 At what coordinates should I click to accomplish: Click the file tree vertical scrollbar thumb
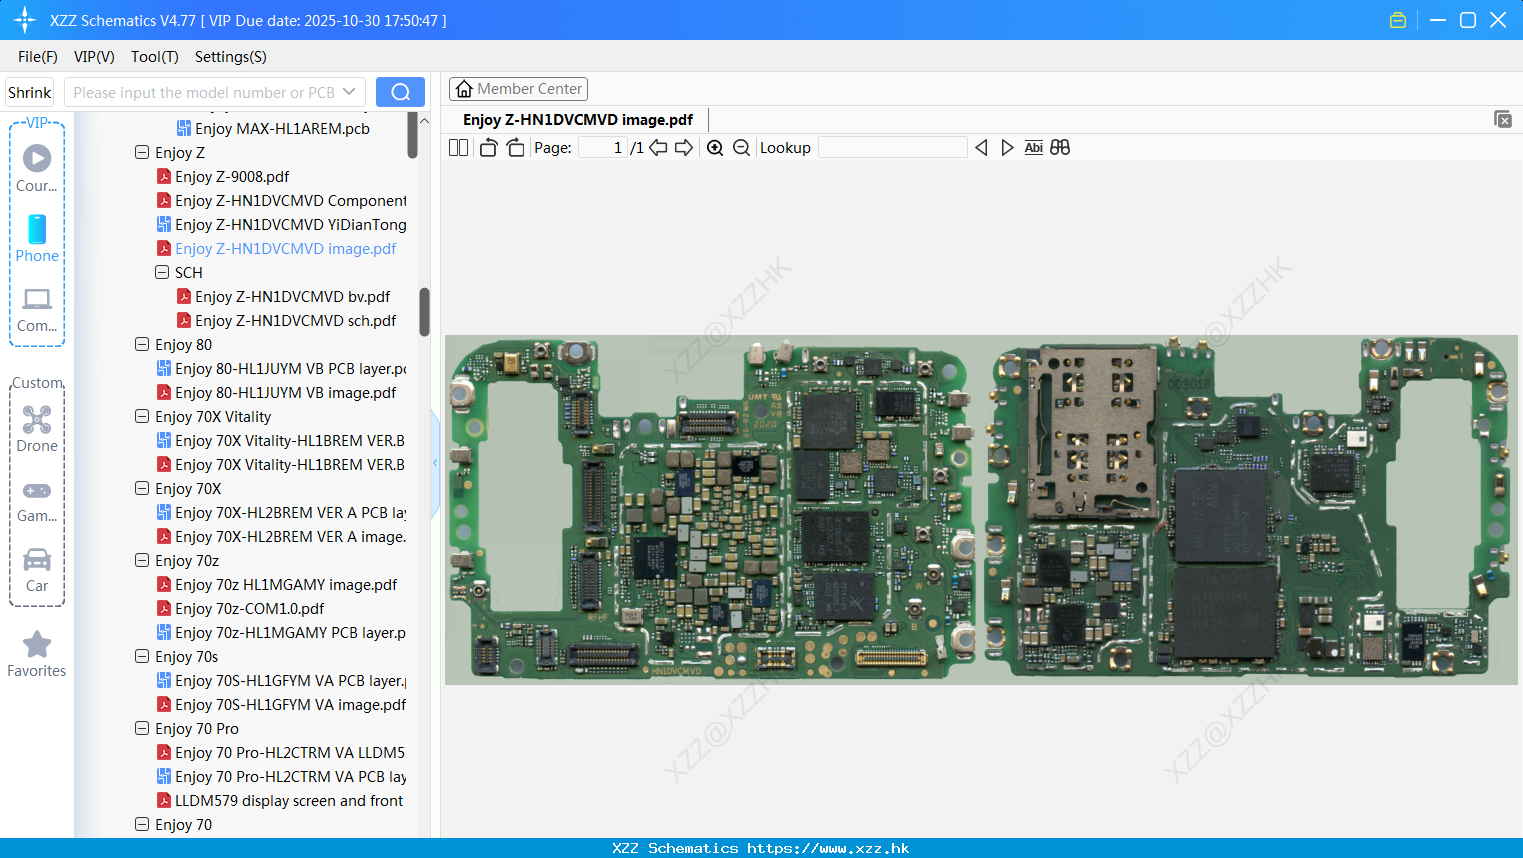424,312
